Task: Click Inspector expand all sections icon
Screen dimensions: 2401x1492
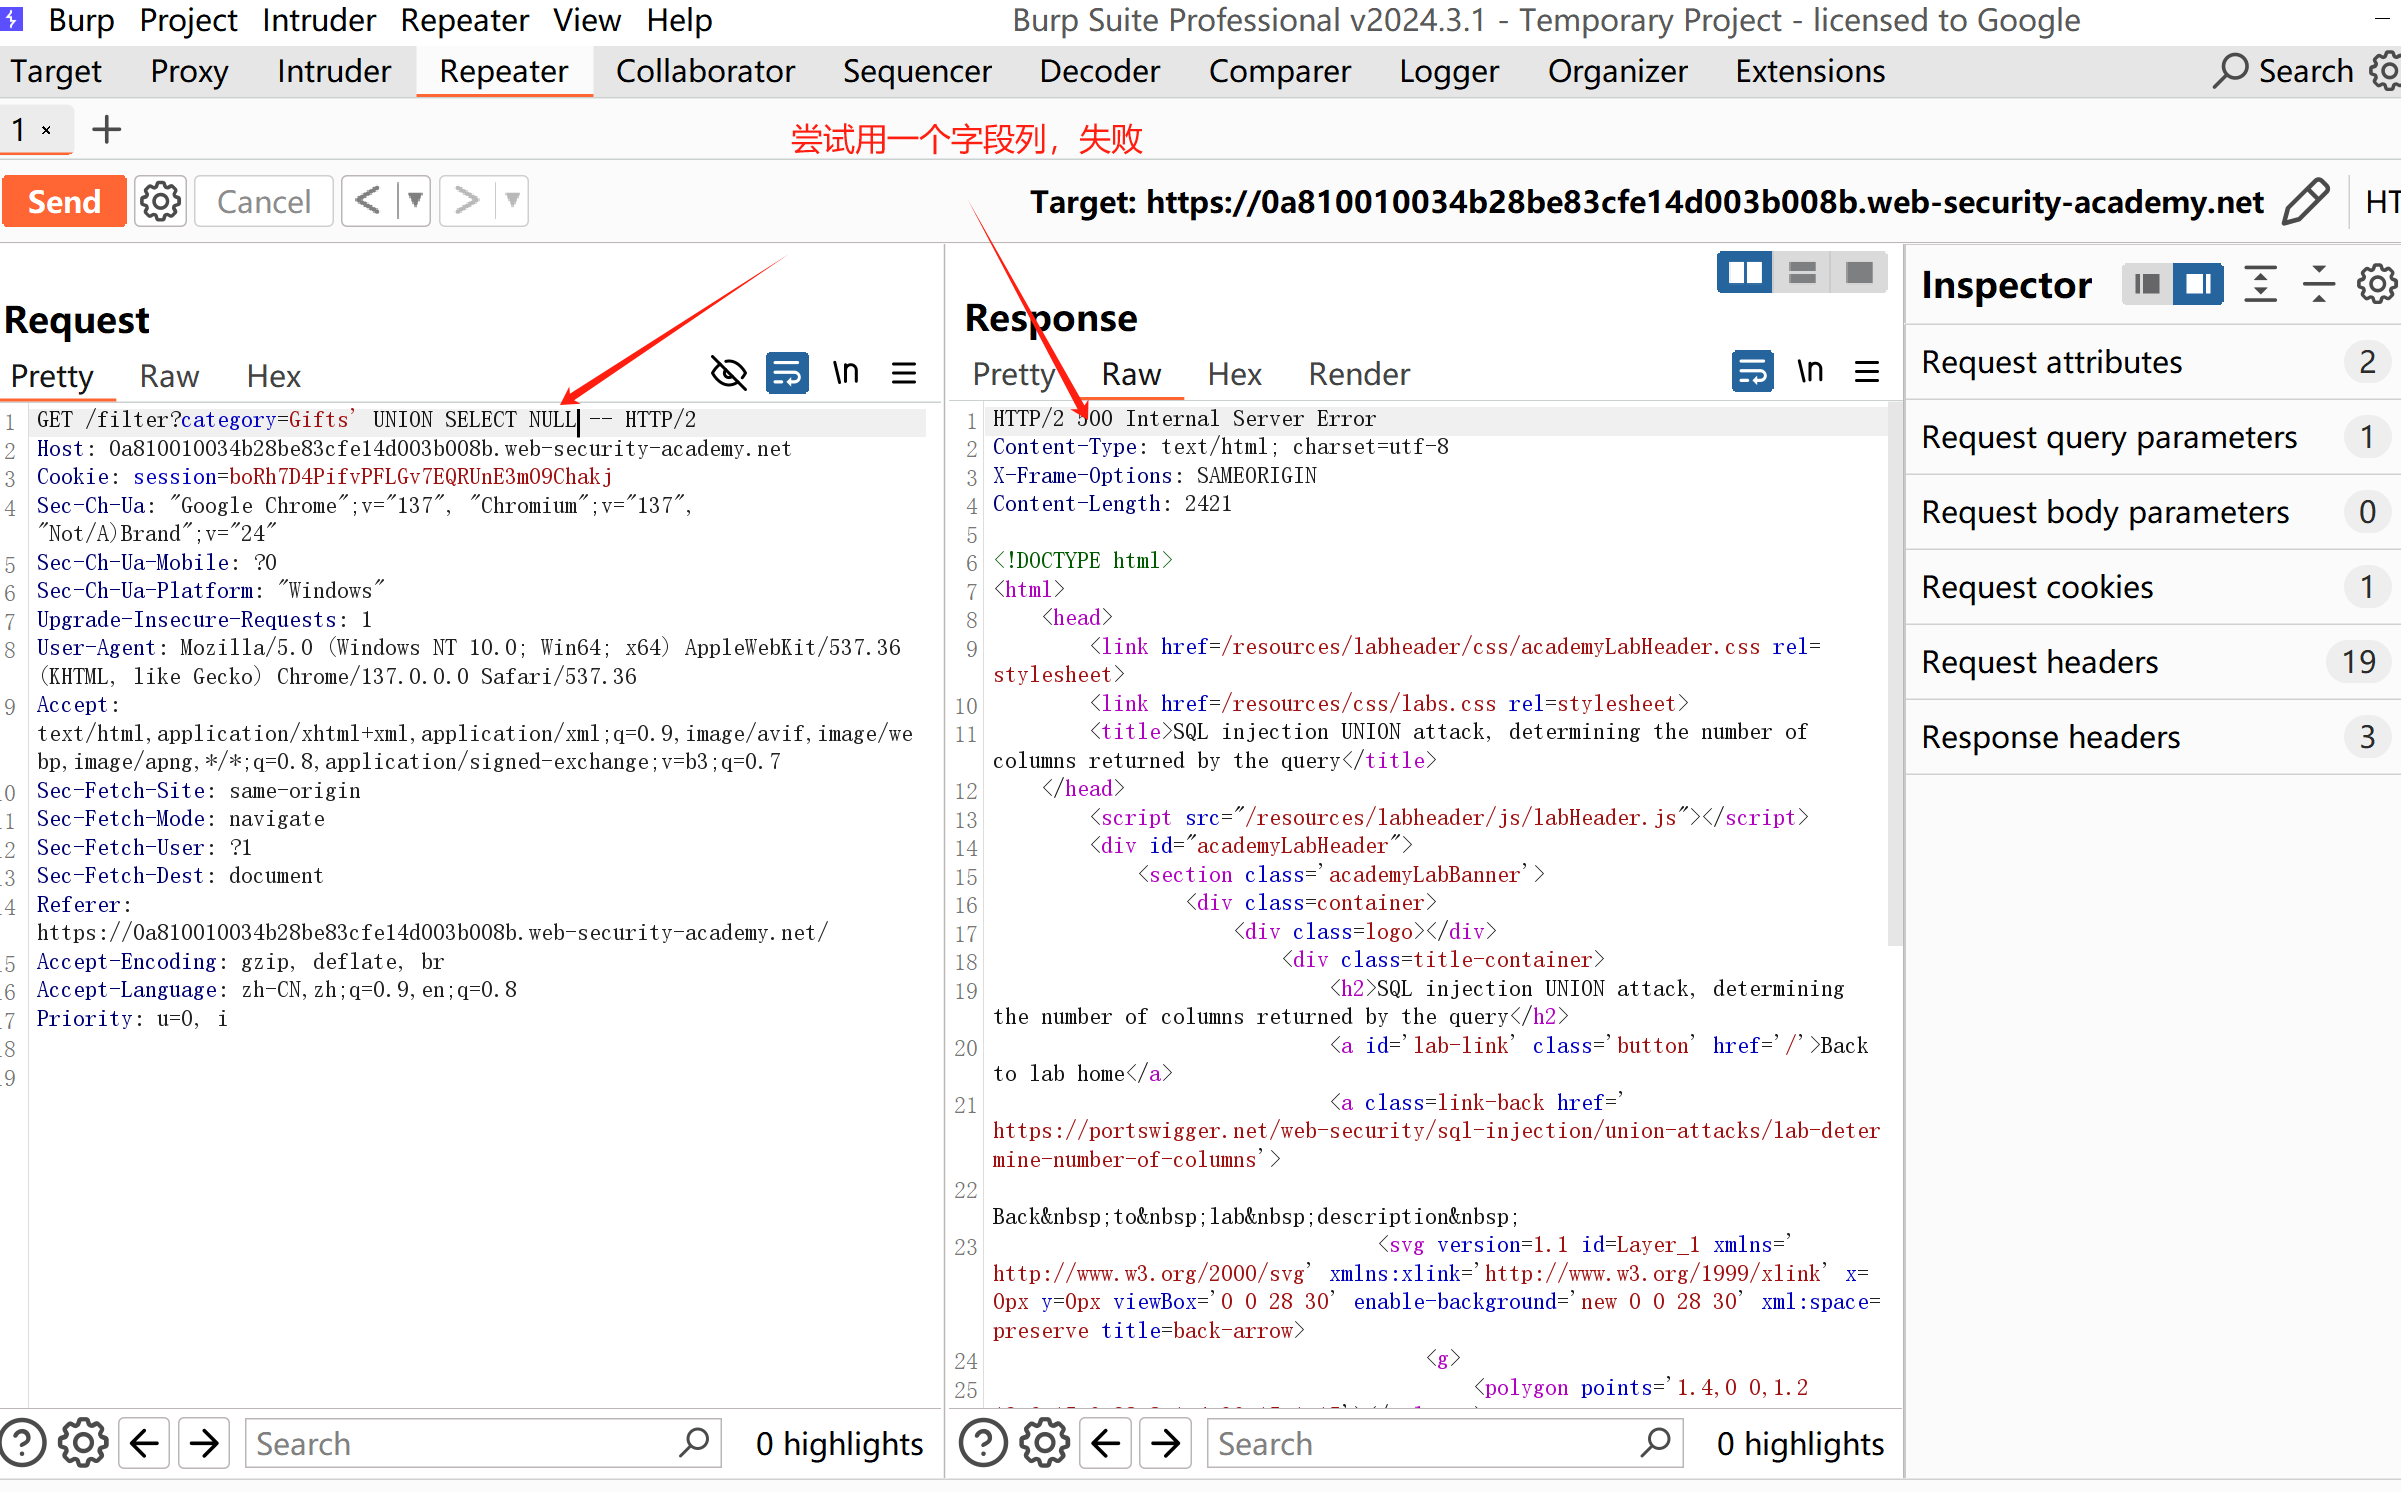Action: point(2260,285)
